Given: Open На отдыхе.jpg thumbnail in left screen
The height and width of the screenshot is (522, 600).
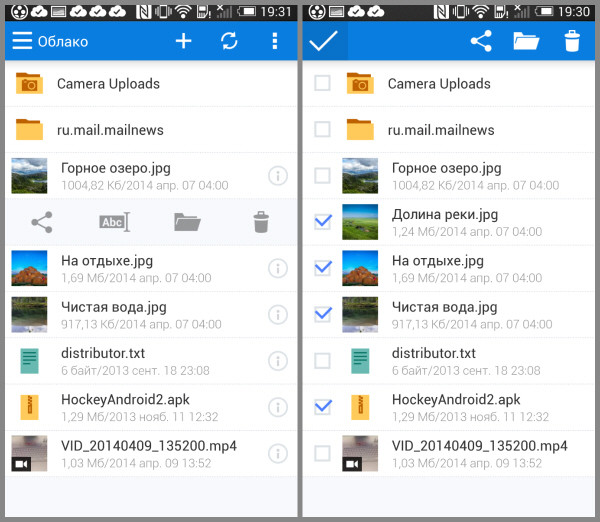Looking at the screenshot, I should click(x=29, y=268).
